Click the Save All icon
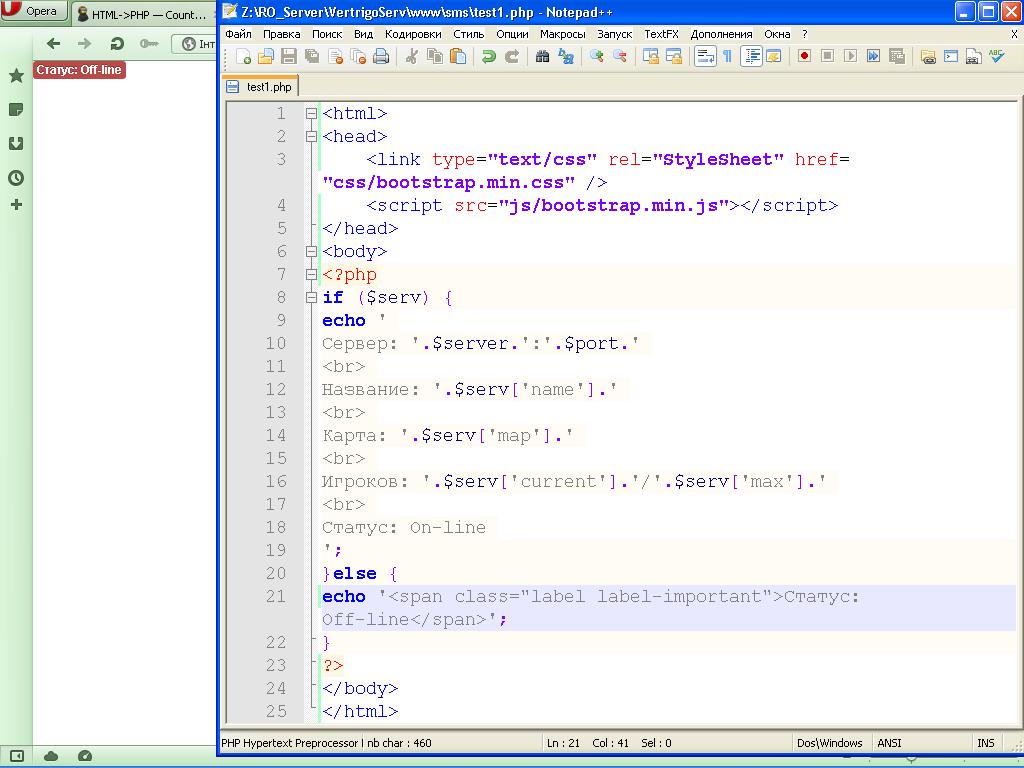 point(312,57)
